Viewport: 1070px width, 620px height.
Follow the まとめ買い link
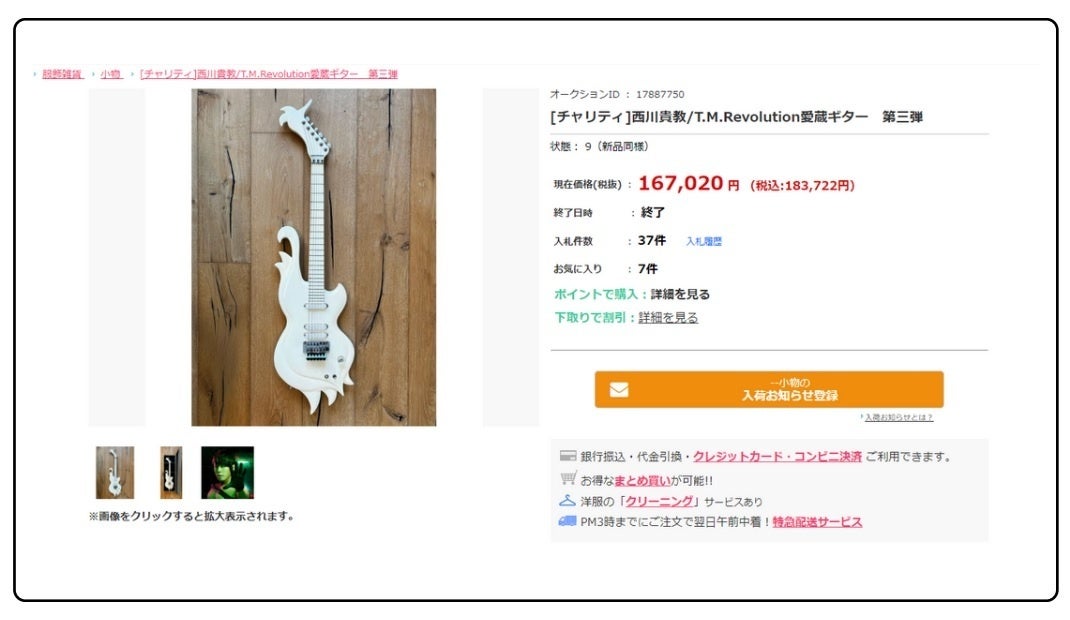click(642, 480)
